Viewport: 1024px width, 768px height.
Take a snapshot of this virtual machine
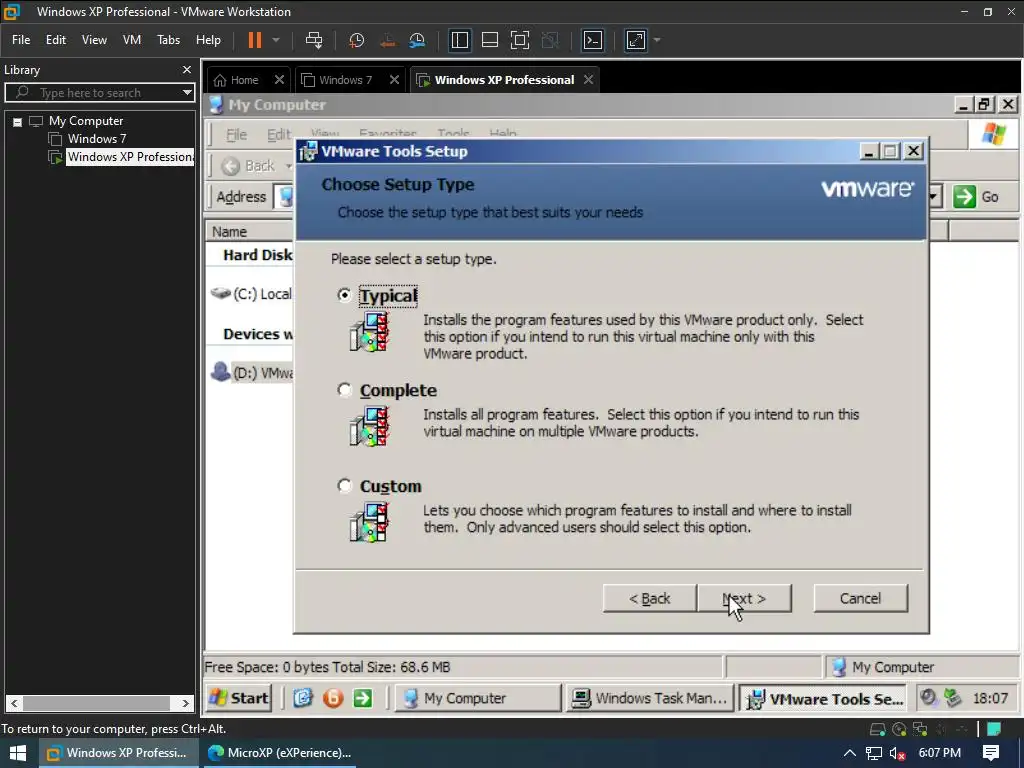(x=357, y=40)
